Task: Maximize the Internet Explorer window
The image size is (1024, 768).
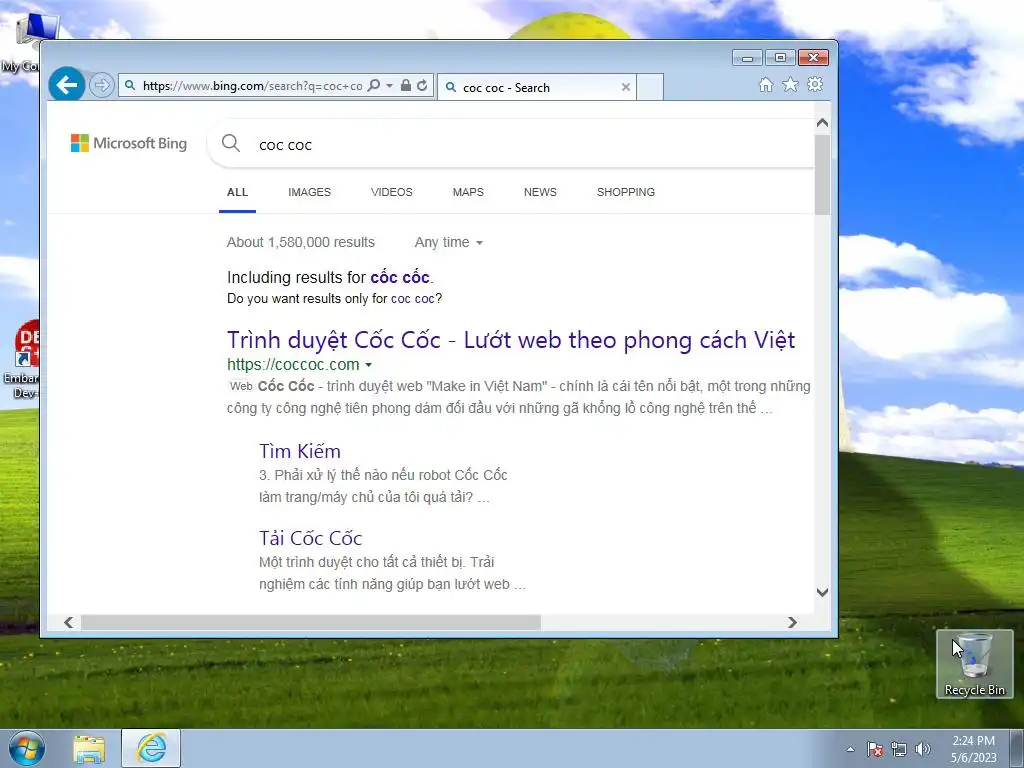Action: coord(780,58)
